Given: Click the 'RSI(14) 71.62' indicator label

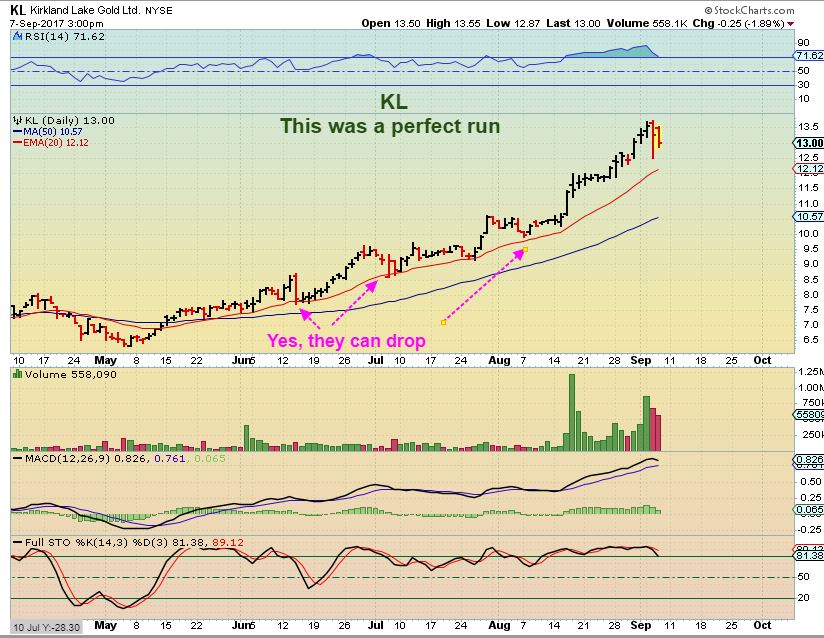Looking at the screenshot, I should pos(65,36).
